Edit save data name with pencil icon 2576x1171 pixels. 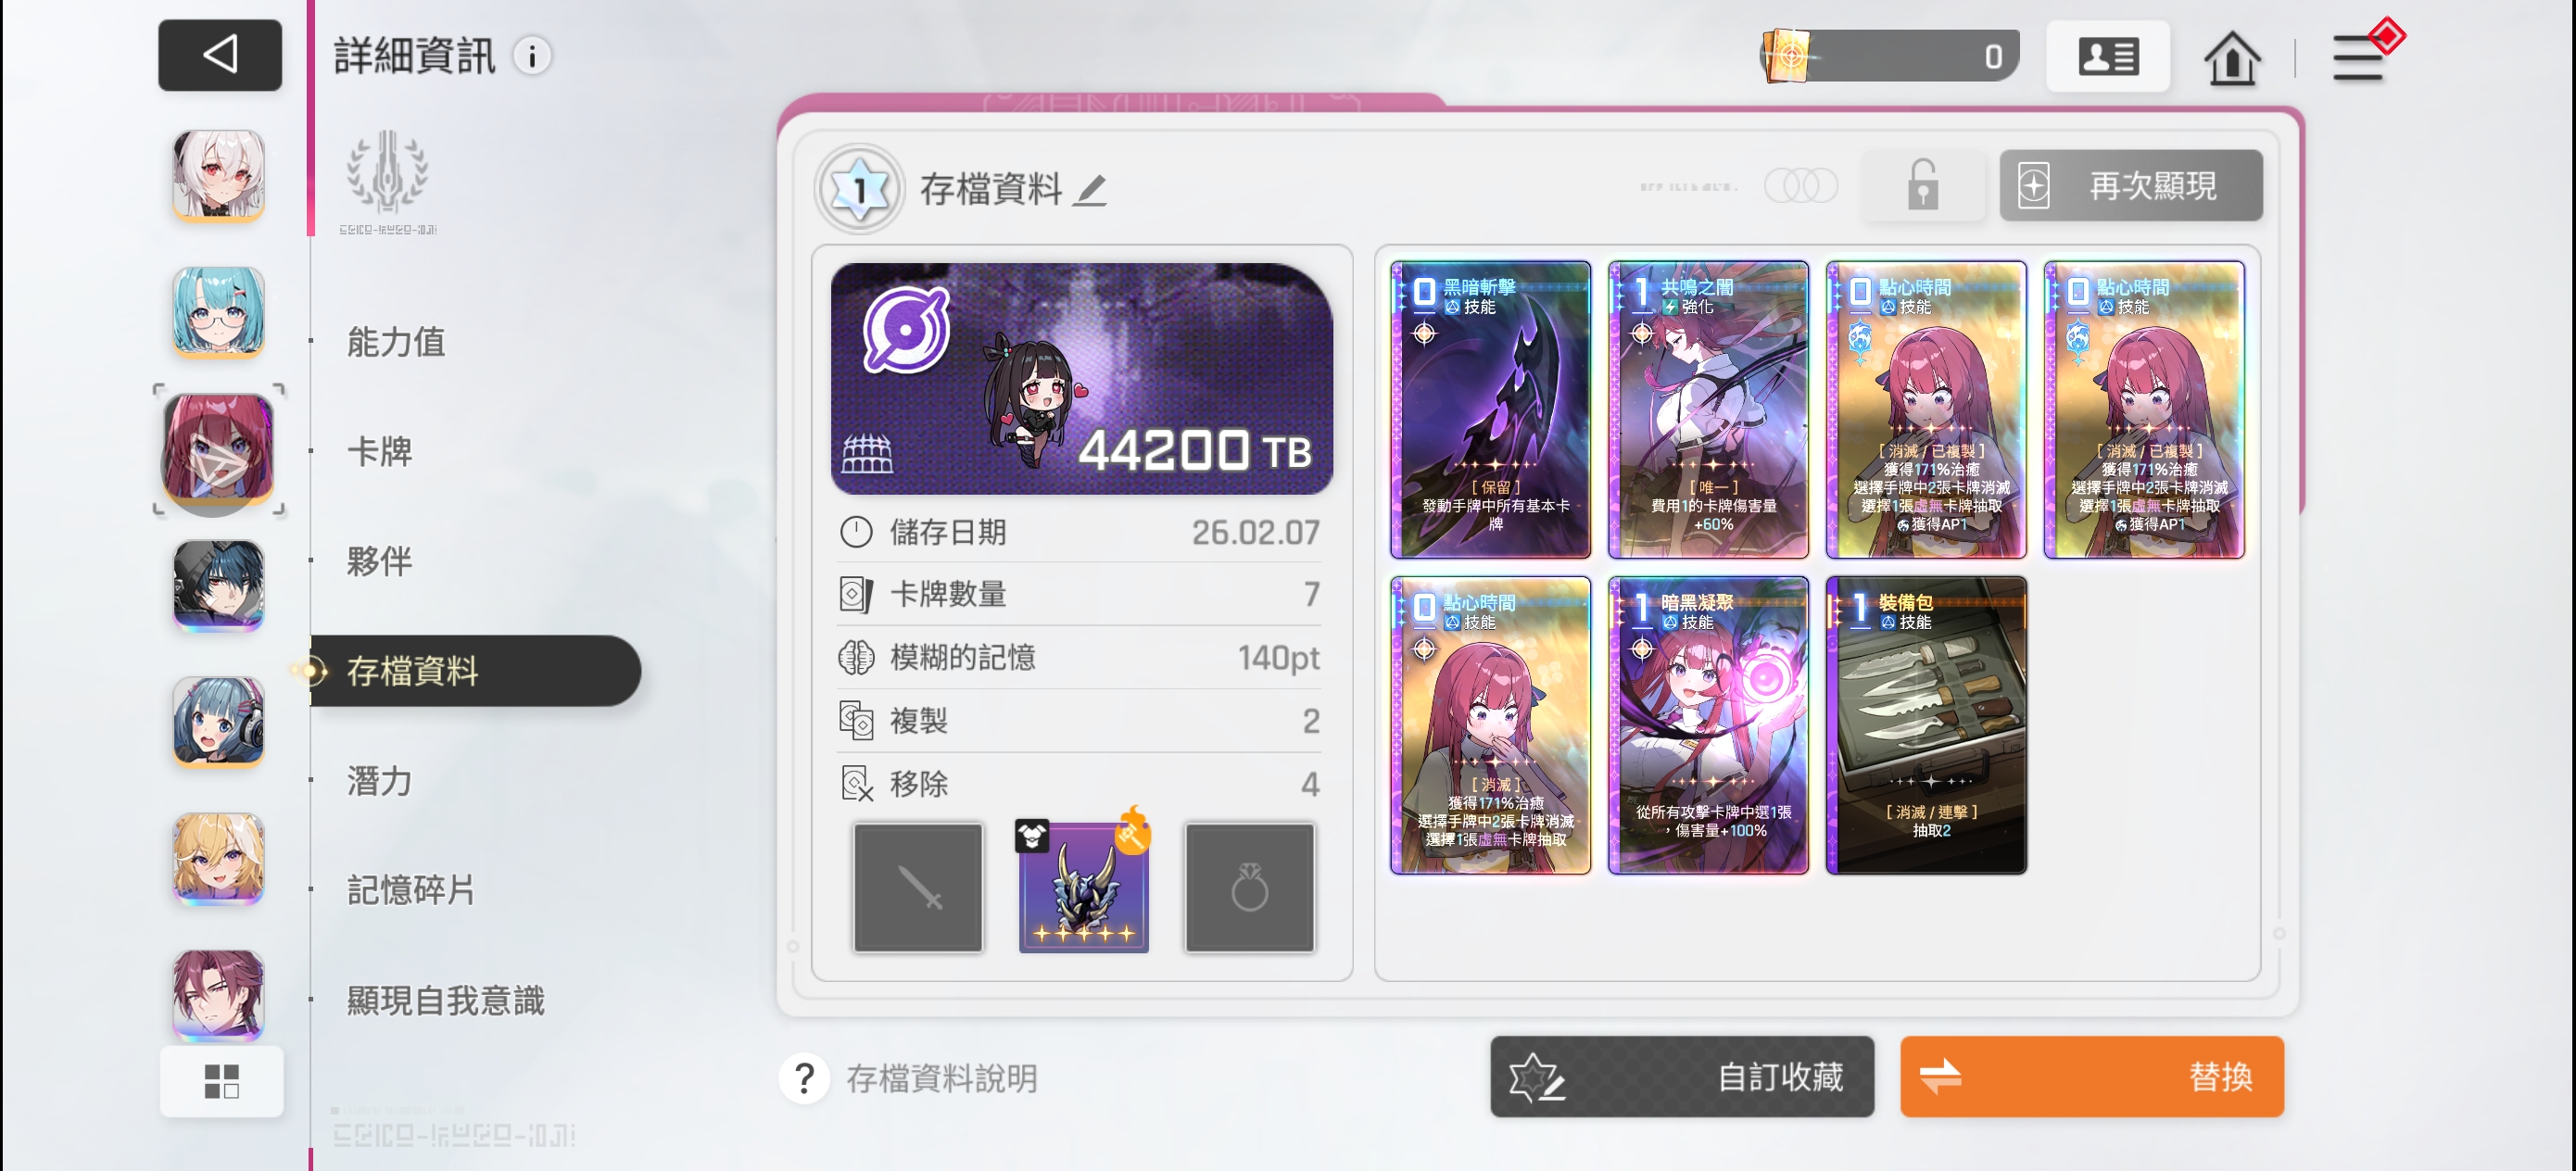click(1090, 189)
